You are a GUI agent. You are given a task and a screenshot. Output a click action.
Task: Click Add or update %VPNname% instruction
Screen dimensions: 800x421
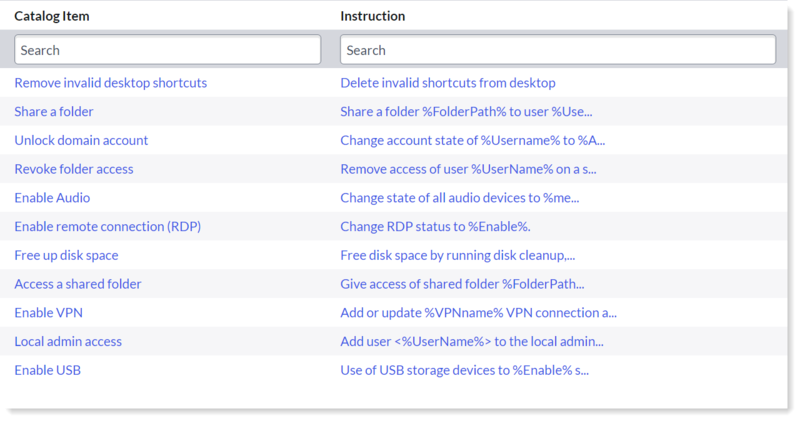pos(479,312)
